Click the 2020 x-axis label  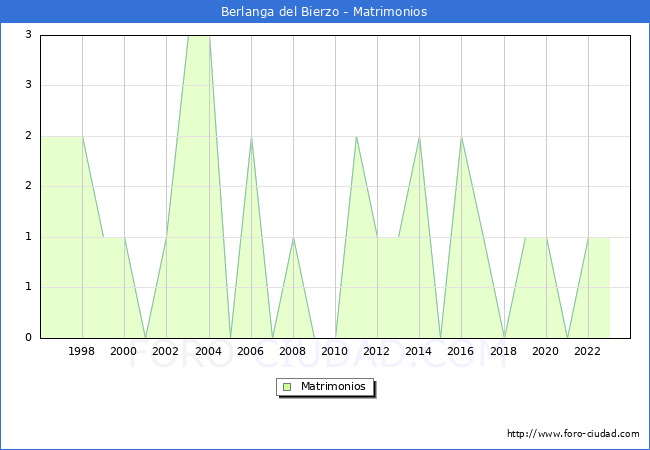(x=546, y=351)
